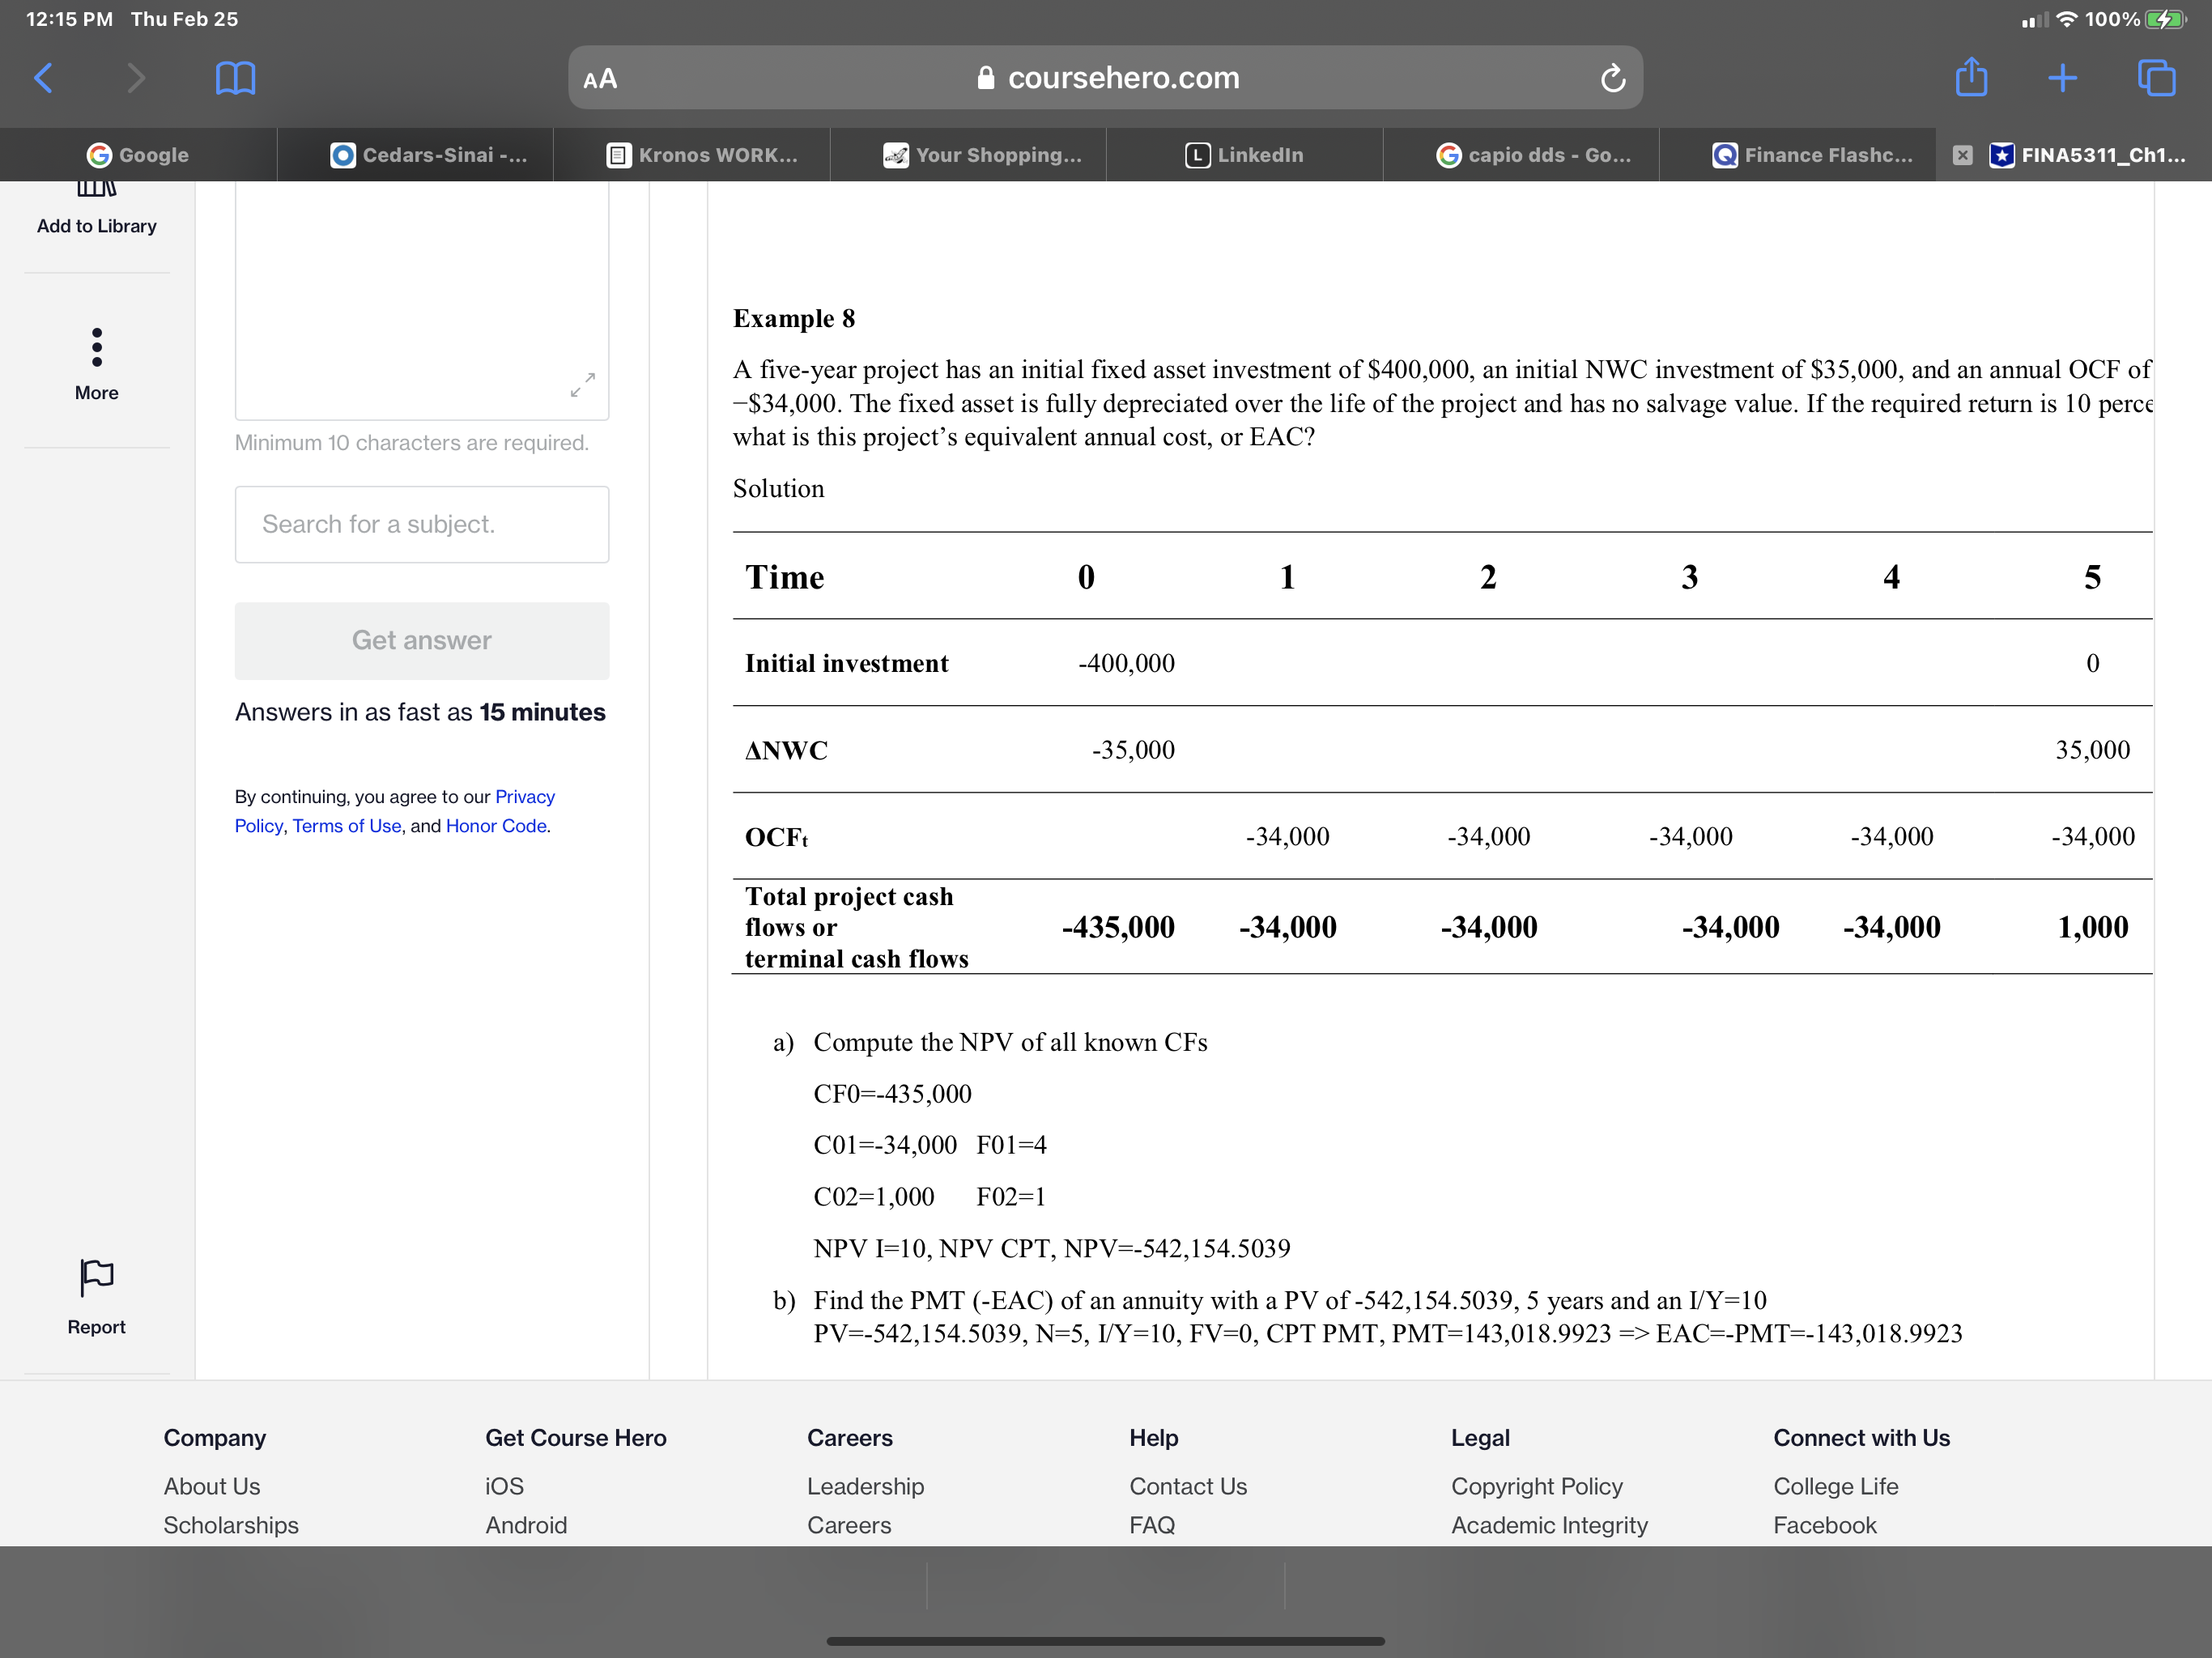Close the FINA5311_Ch1 tab
The width and height of the screenshot is (2212, 1658).
[1962, 155]
